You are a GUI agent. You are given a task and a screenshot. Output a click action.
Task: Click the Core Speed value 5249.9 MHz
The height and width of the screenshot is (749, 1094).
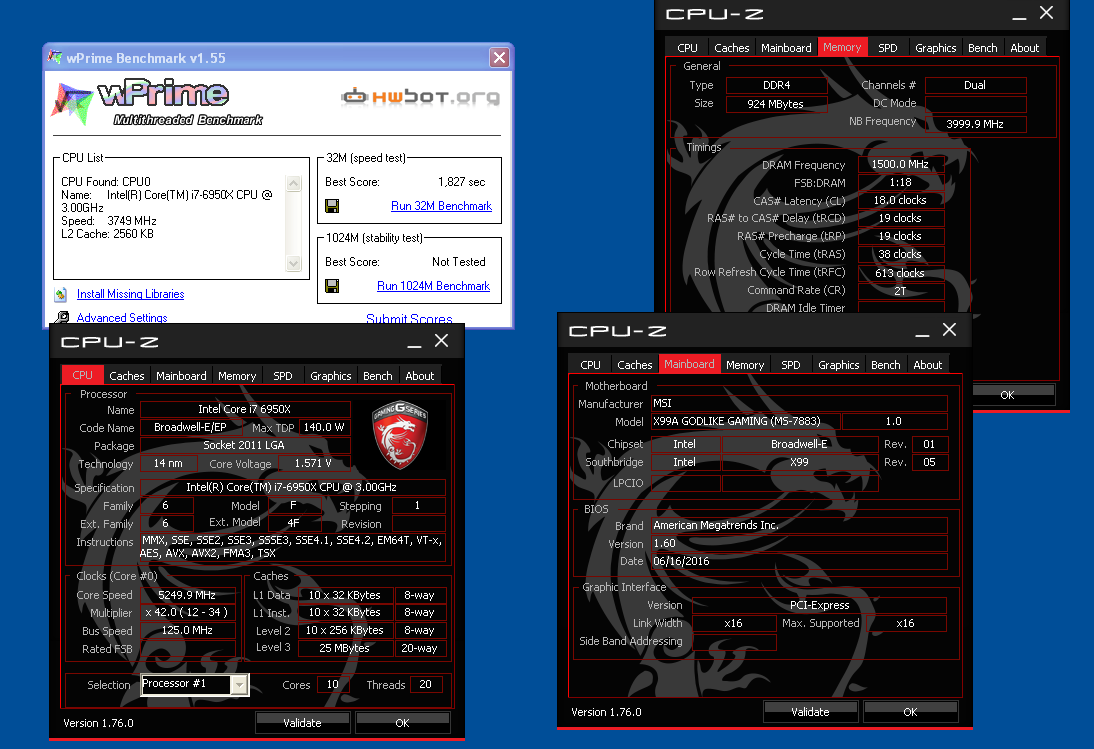click(187, 595)
